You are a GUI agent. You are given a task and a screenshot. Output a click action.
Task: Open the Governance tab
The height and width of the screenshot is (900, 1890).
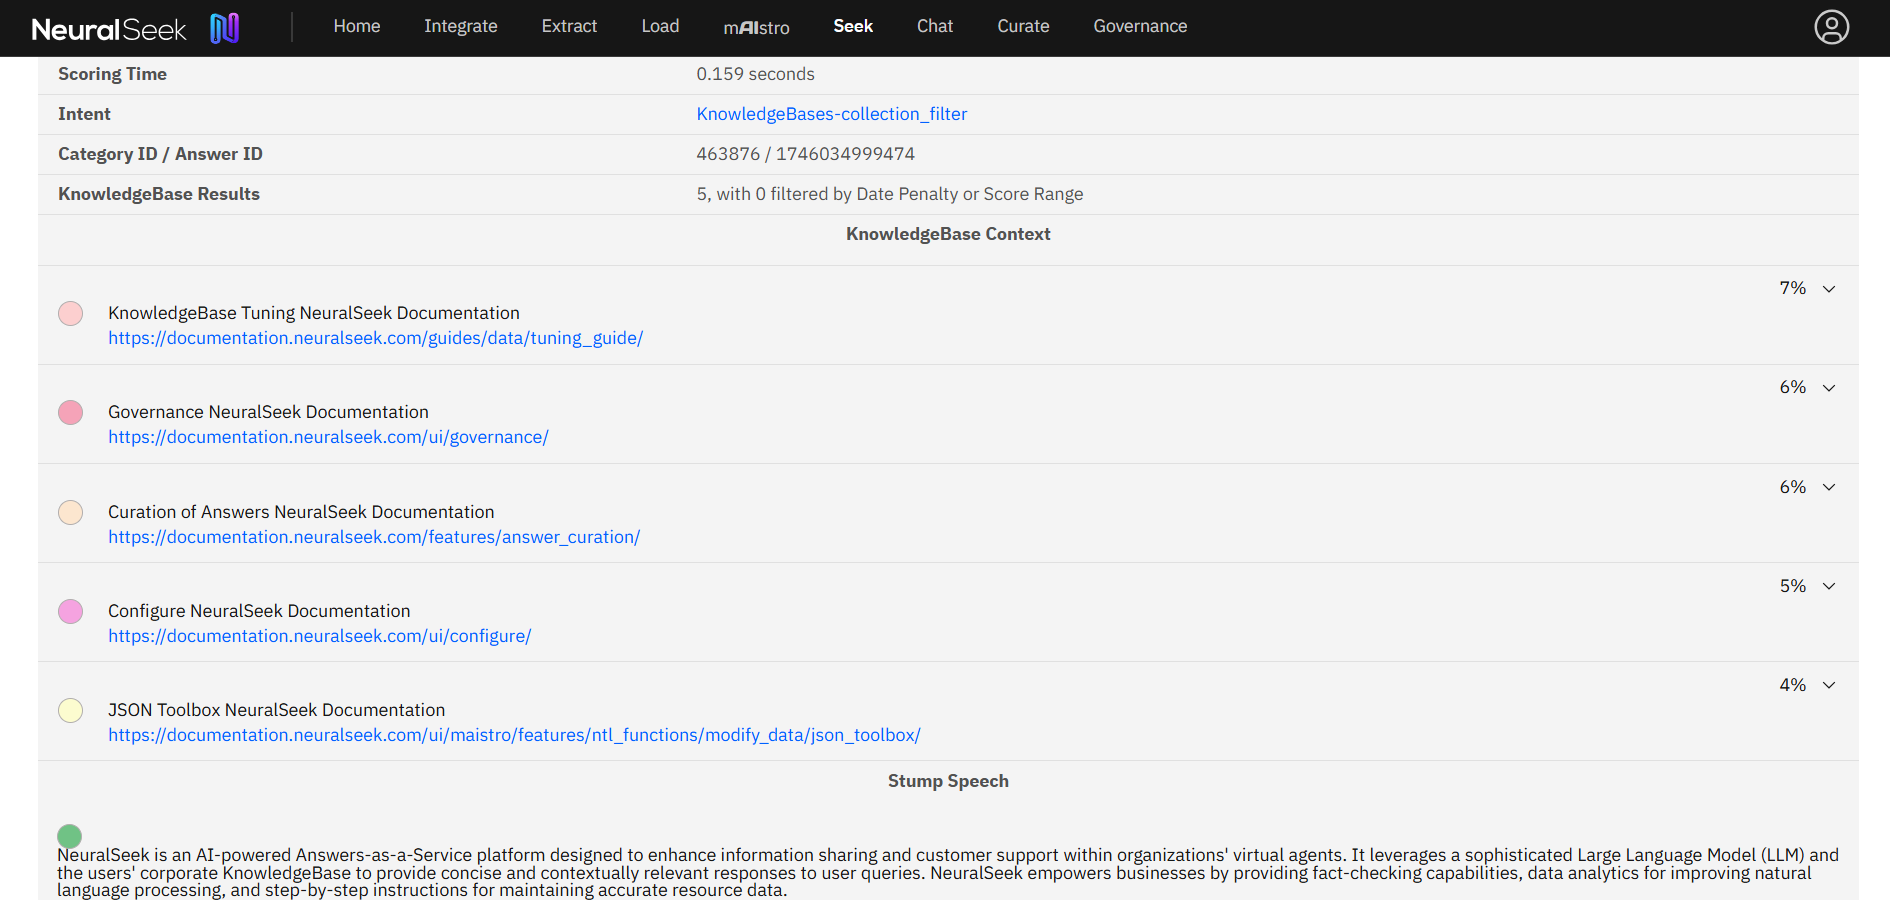pos(1140,26)
